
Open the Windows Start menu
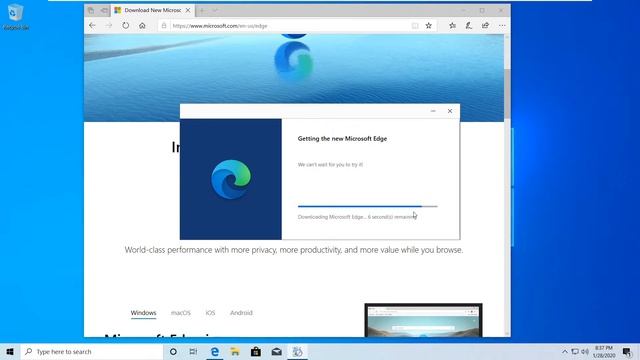[10, 352]
